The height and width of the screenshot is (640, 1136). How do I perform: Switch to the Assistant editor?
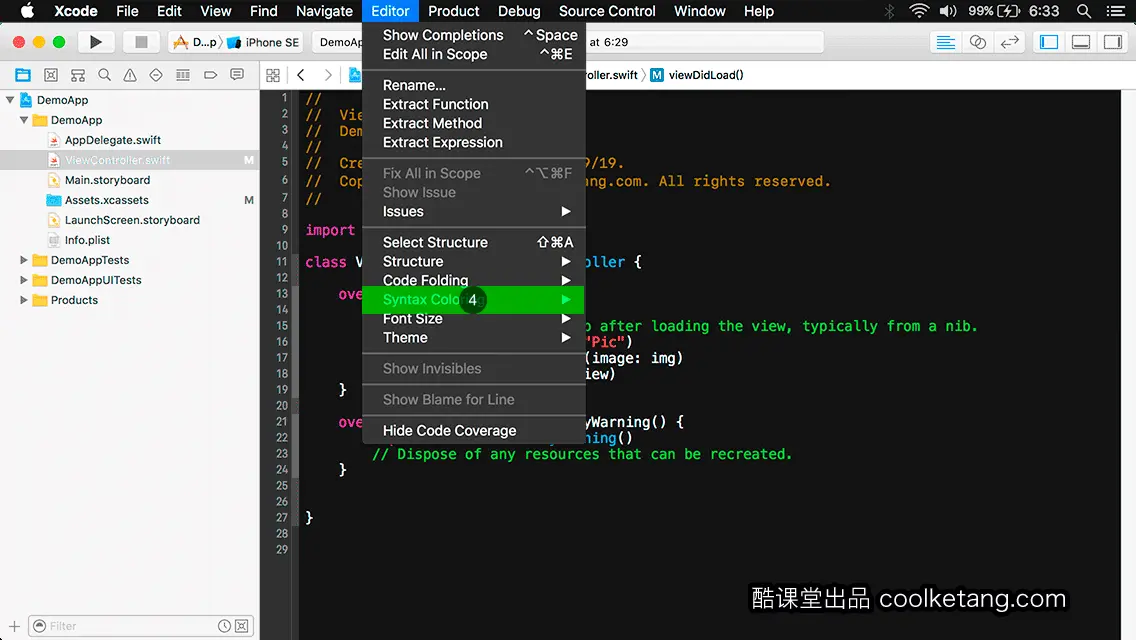coord(978,42)
